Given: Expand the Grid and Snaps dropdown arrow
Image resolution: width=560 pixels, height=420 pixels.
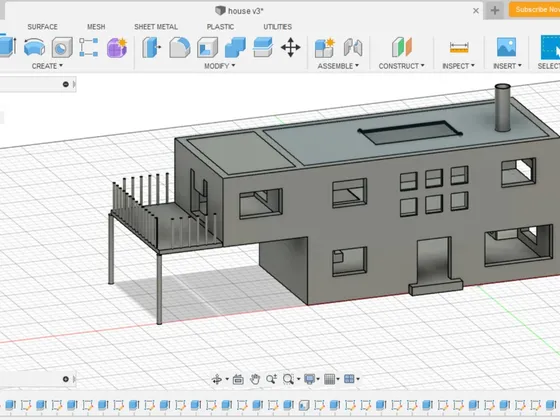Looking at the screenshot, I should tap(338, 379).
